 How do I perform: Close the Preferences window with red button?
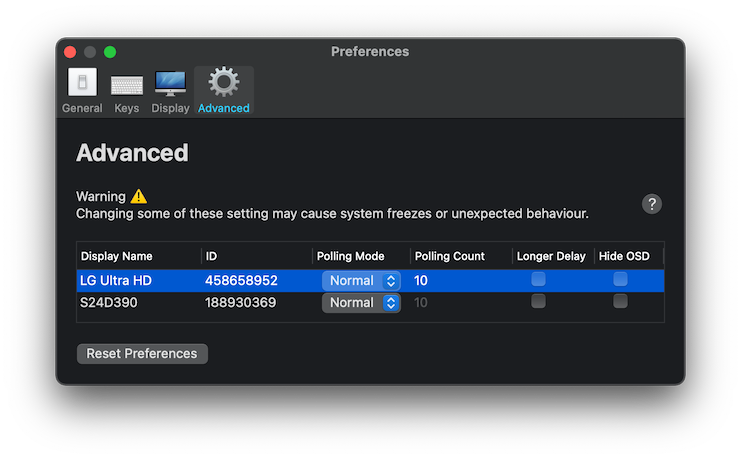pos(70,52)
